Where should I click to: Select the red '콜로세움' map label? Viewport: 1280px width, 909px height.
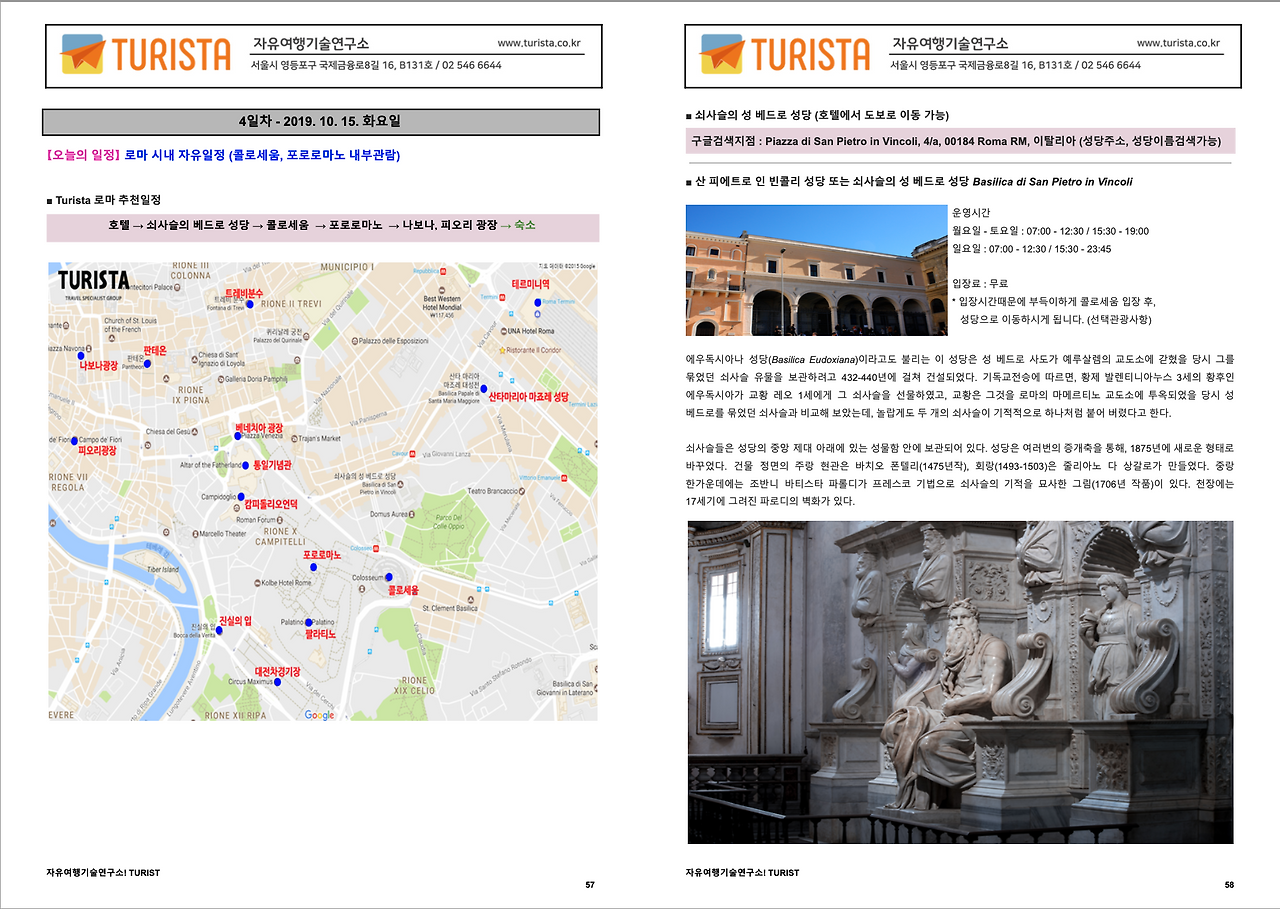403,592
